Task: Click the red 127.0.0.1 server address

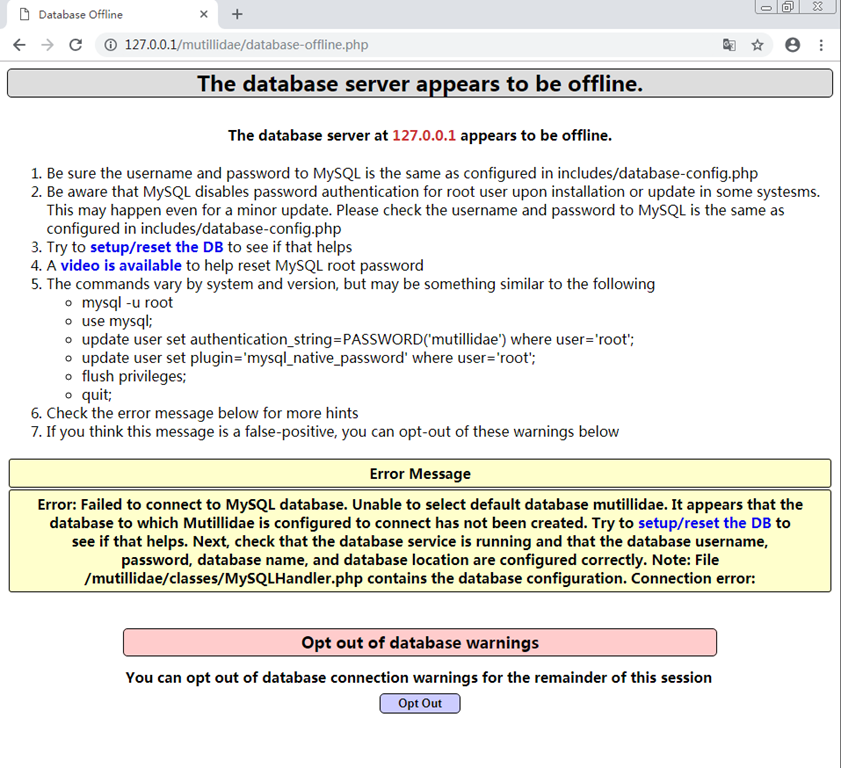Action: [x=424, y=136]
